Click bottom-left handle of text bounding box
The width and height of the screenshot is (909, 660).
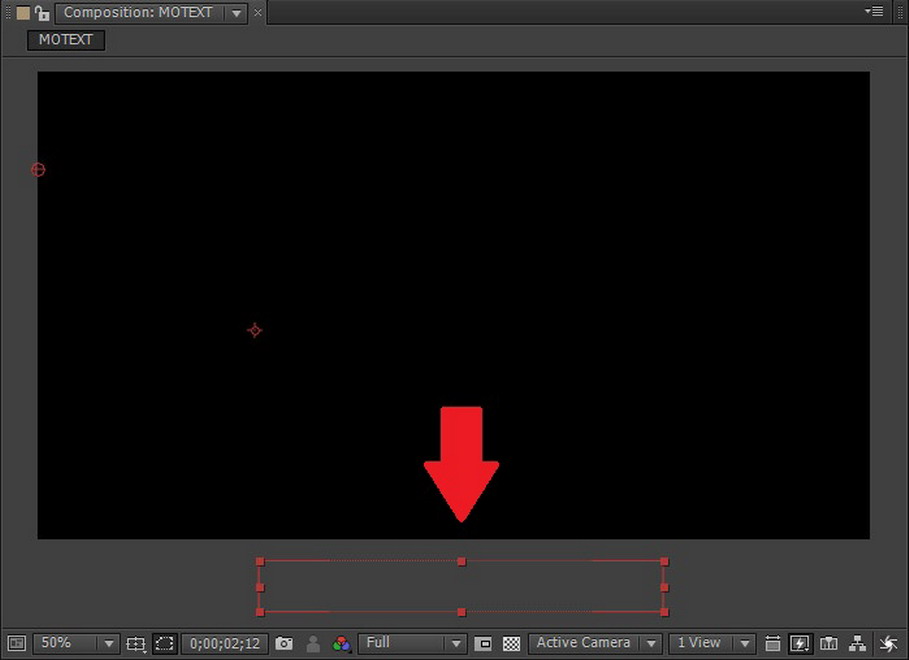(260, 612)
